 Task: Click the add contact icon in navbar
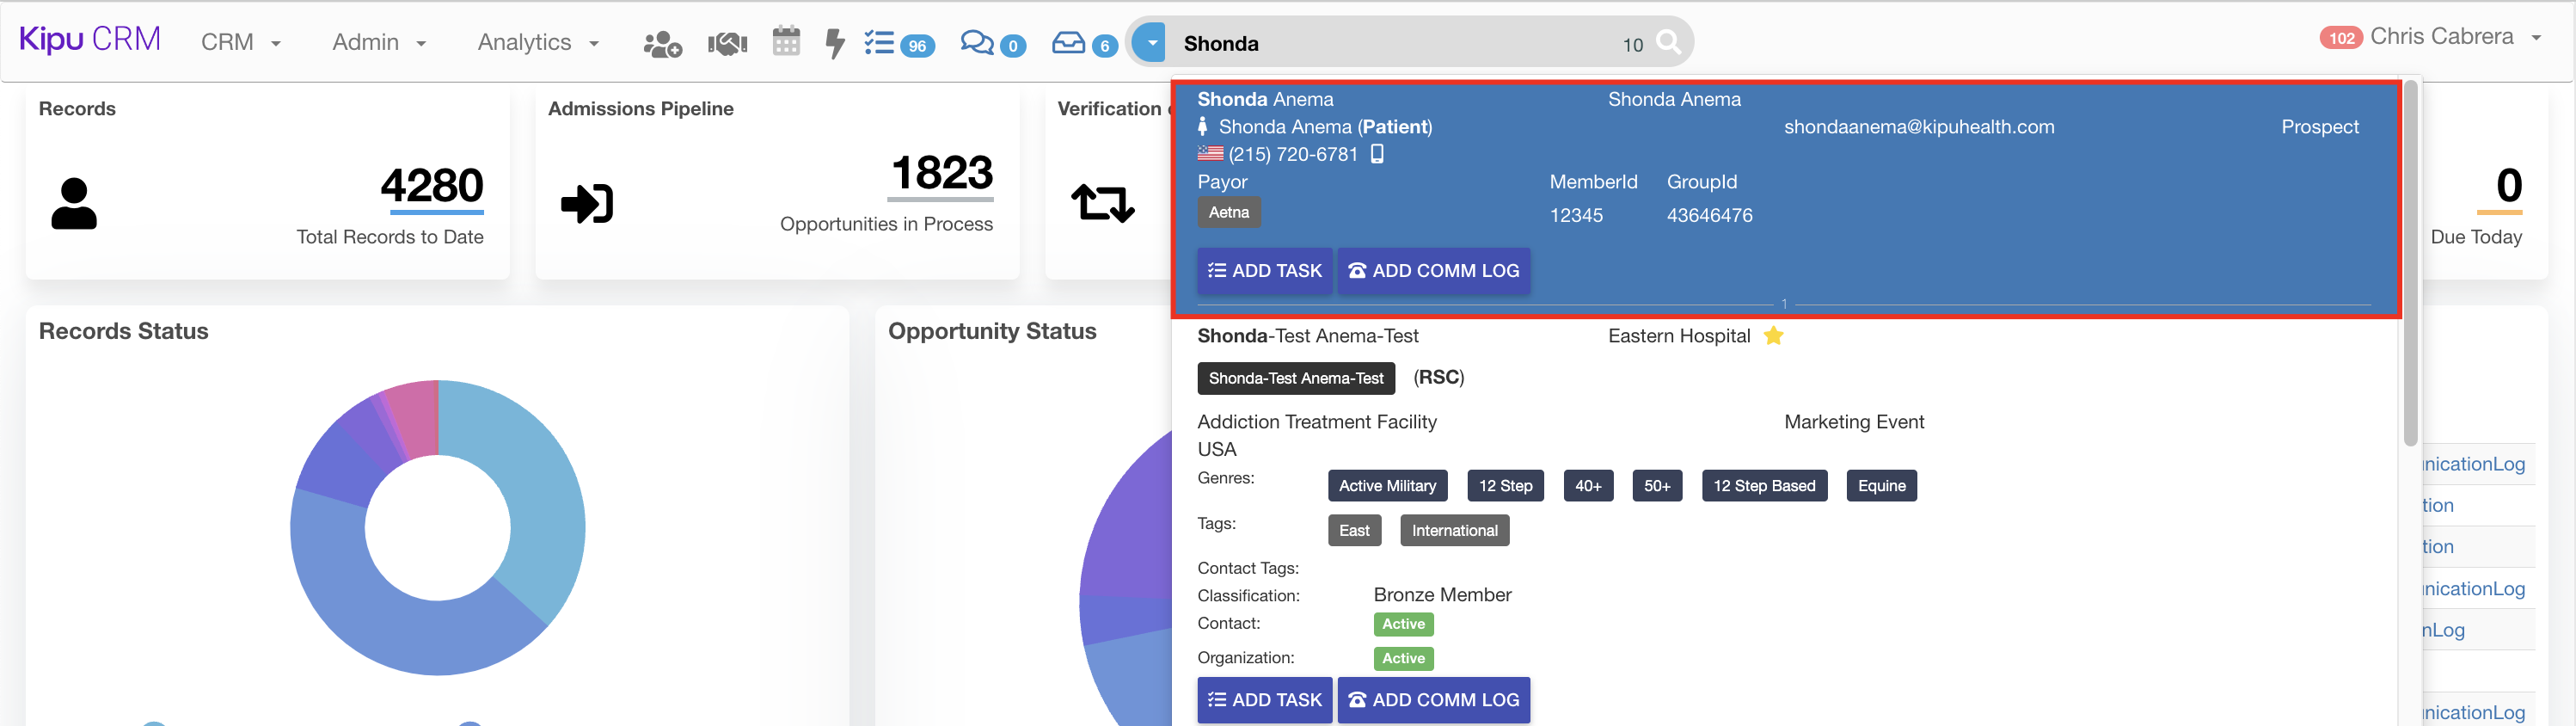(x=662, y=44)
